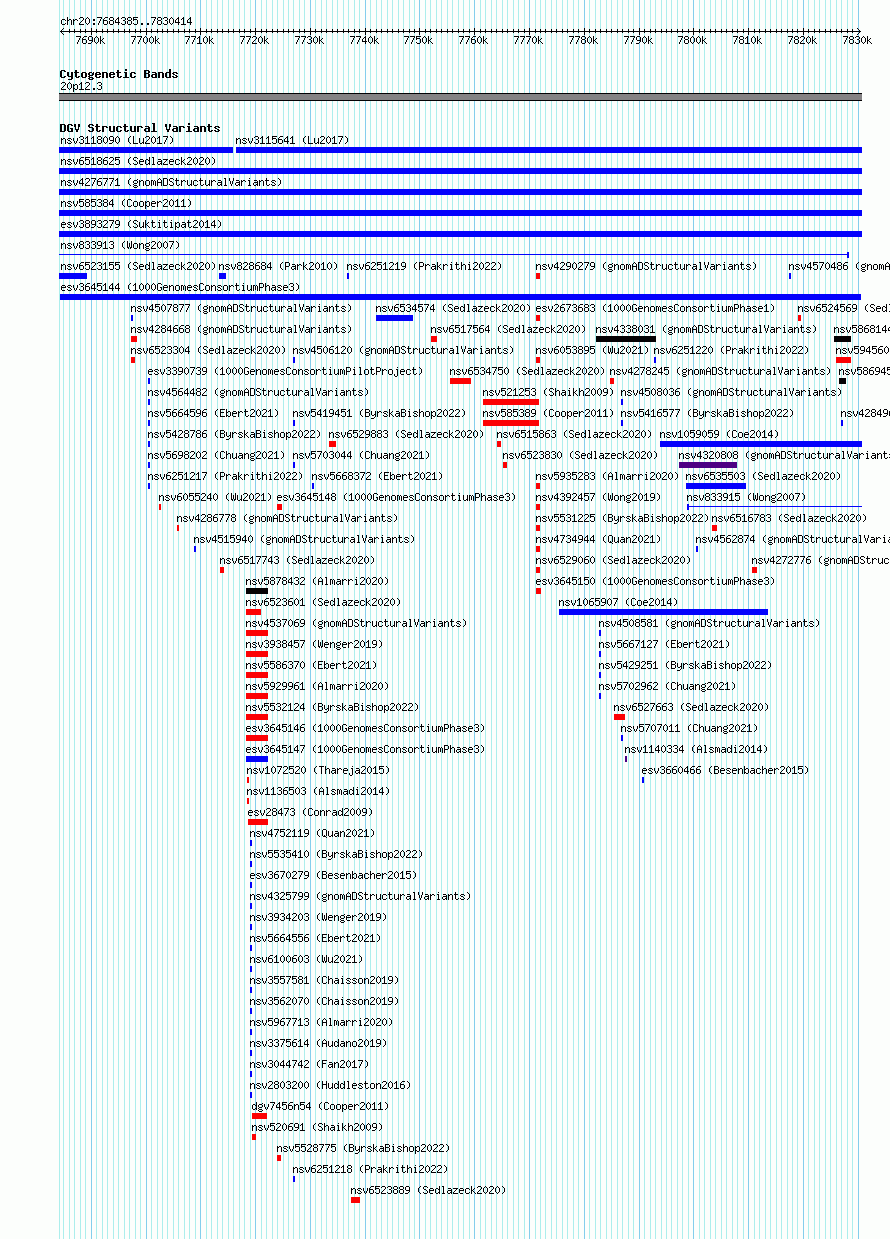Open nsv4276771 gnomAD variant label
The width and height of the screenshot is (890, 1239).
click(x=171, y=182)
